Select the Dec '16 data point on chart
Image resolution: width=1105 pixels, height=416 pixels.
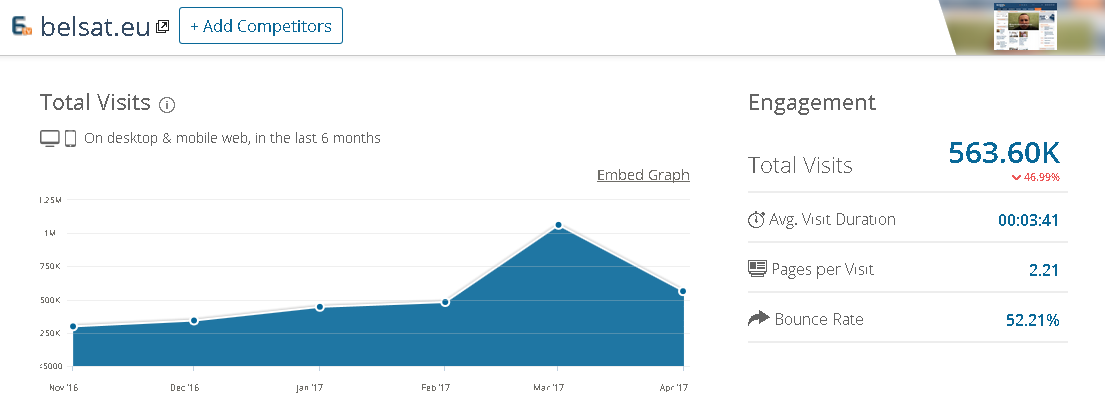(x=194, y=321)
